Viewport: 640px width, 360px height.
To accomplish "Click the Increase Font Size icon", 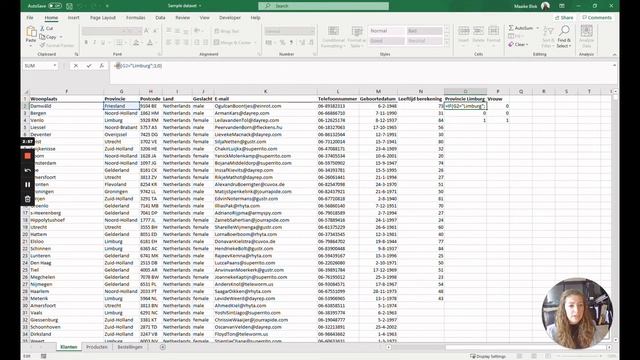I will click(147, 31).
